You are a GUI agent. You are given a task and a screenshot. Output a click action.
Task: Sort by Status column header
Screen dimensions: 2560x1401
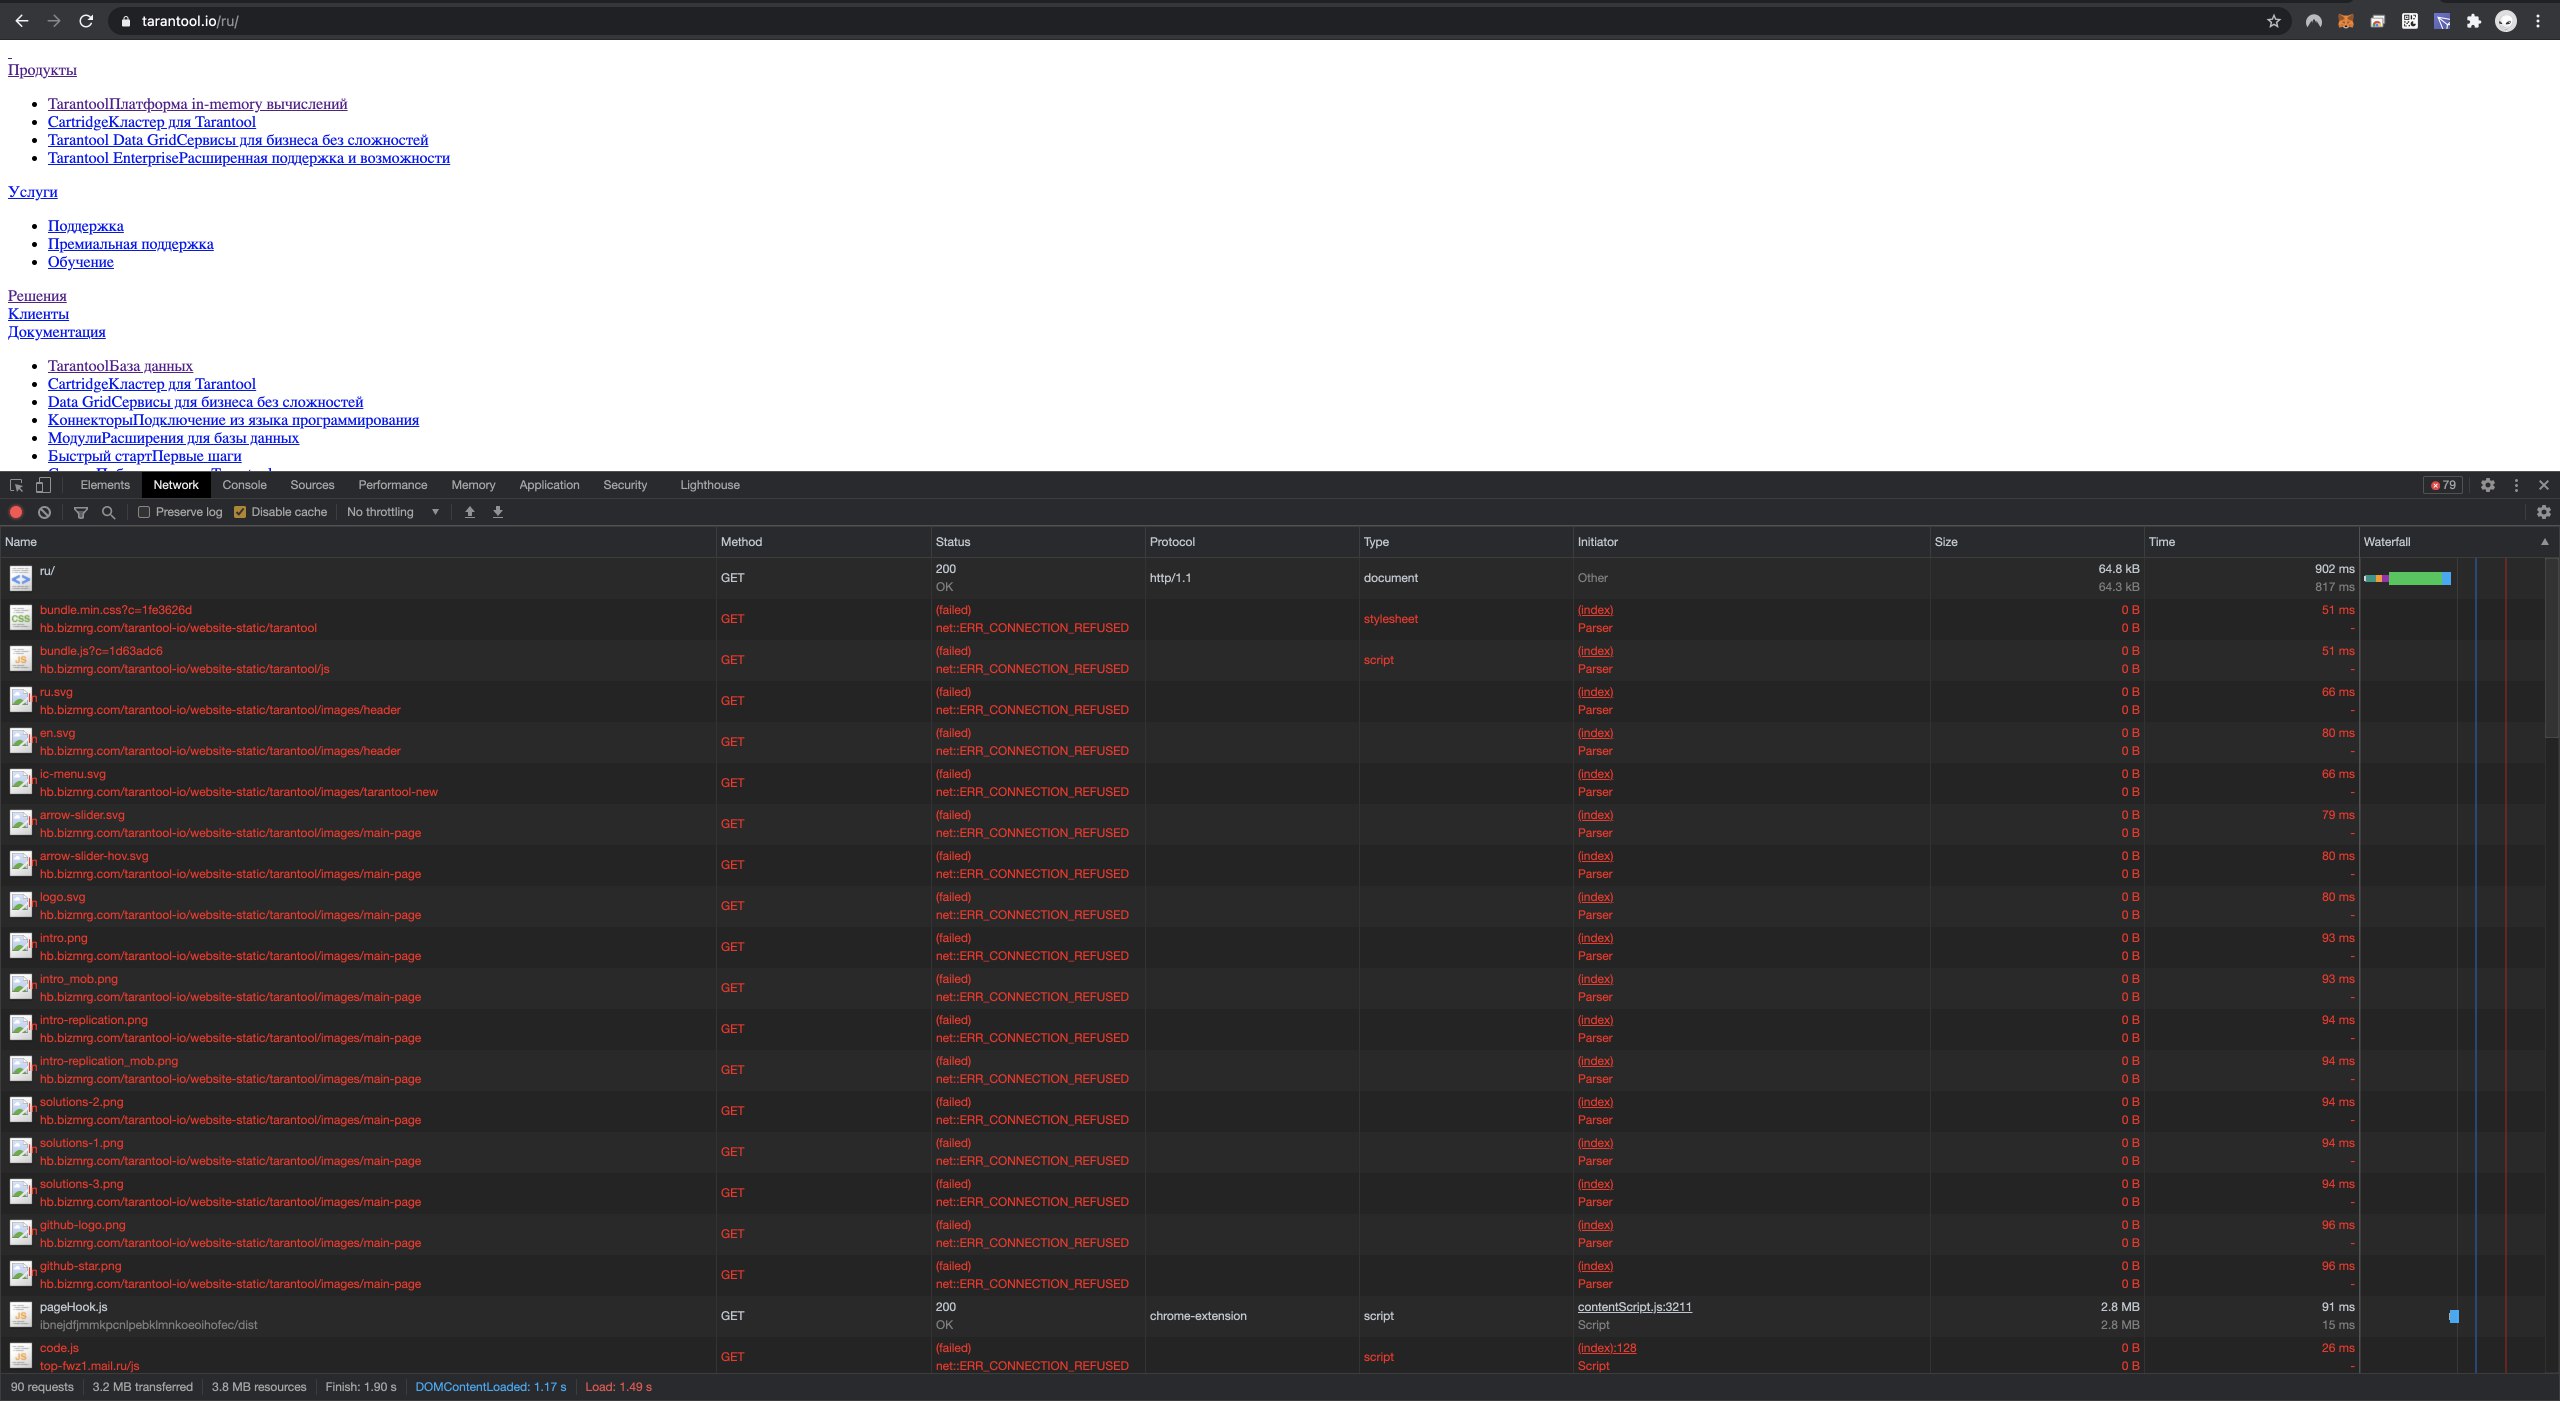click(1038, 542)
